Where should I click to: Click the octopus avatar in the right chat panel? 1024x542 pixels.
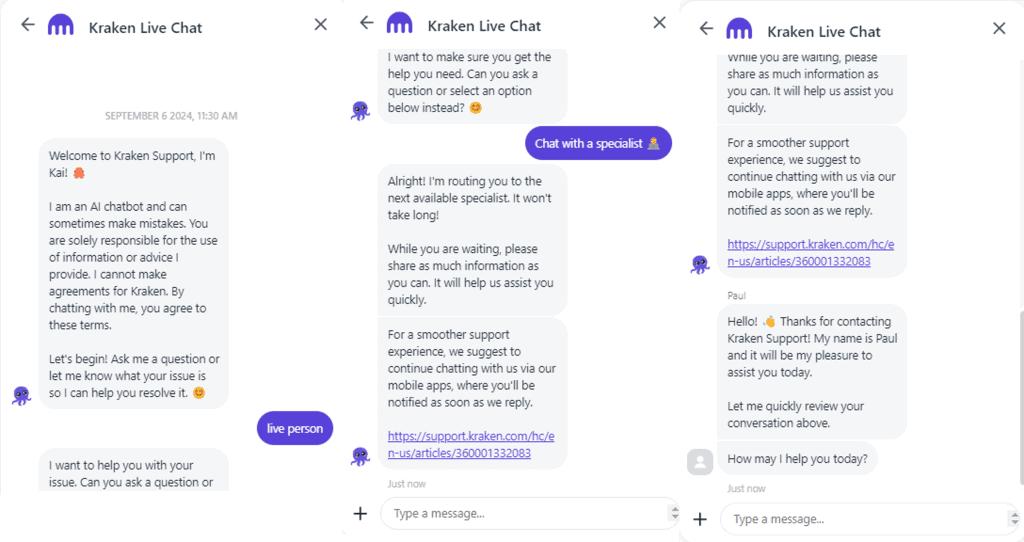click(x=700, y=265)
